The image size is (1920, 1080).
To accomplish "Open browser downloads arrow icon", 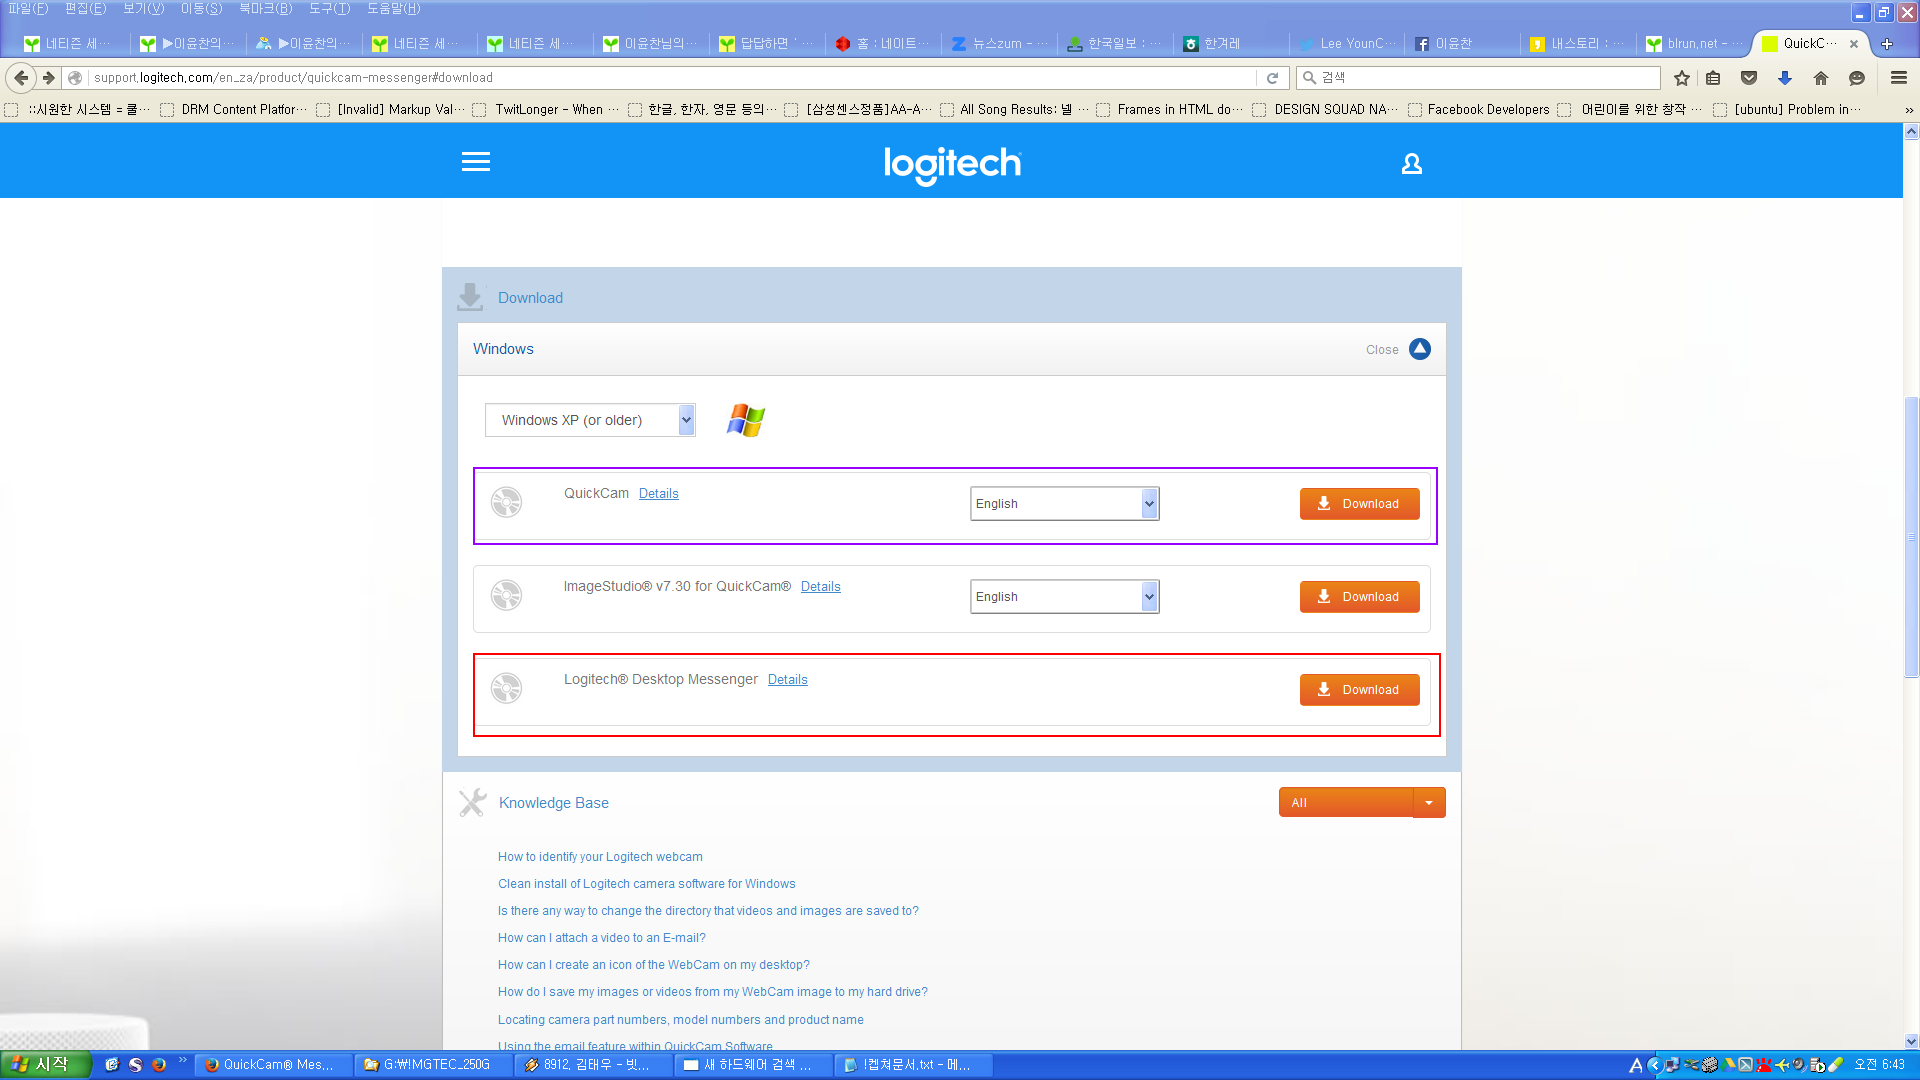I will [1785, 78].
